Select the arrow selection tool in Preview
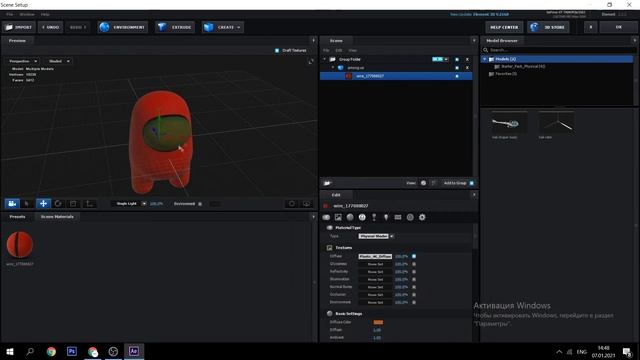Image resolution: width=640 pixels, height=360 pixels. [27, 203]
